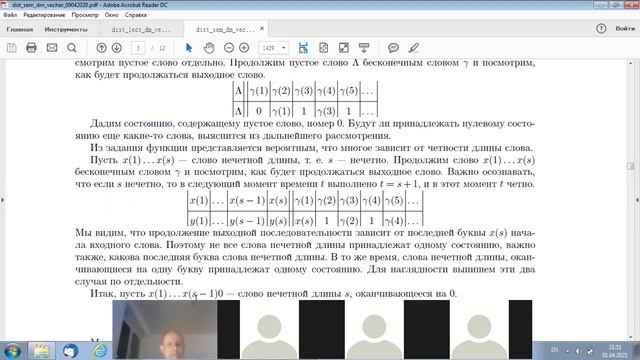
Task: Click the presenter's webcam video tile
Action: point(164,329)
